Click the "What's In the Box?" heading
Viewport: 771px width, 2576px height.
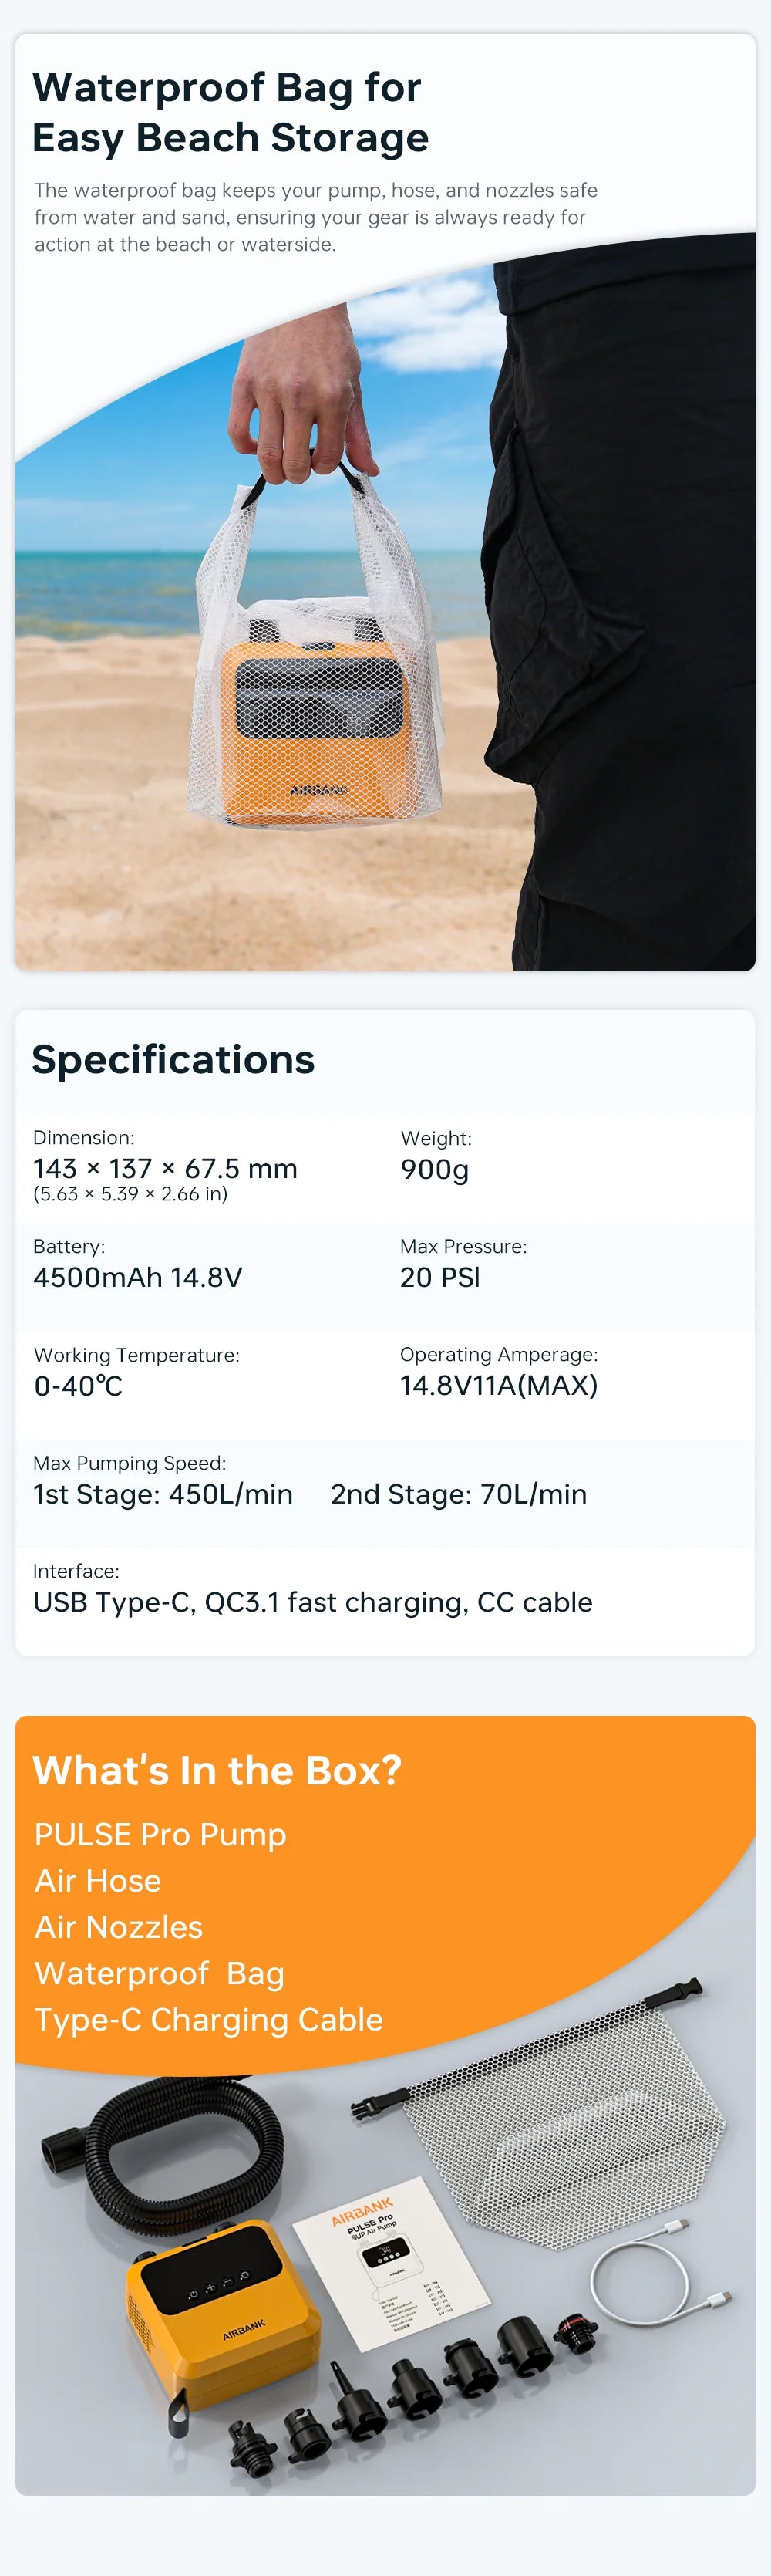[x=217, y=1770]
